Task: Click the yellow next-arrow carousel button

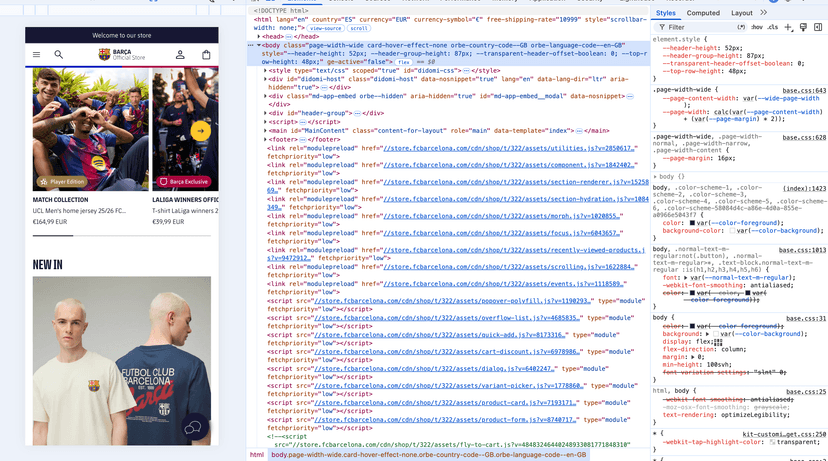Action: [x=200, y=131]
